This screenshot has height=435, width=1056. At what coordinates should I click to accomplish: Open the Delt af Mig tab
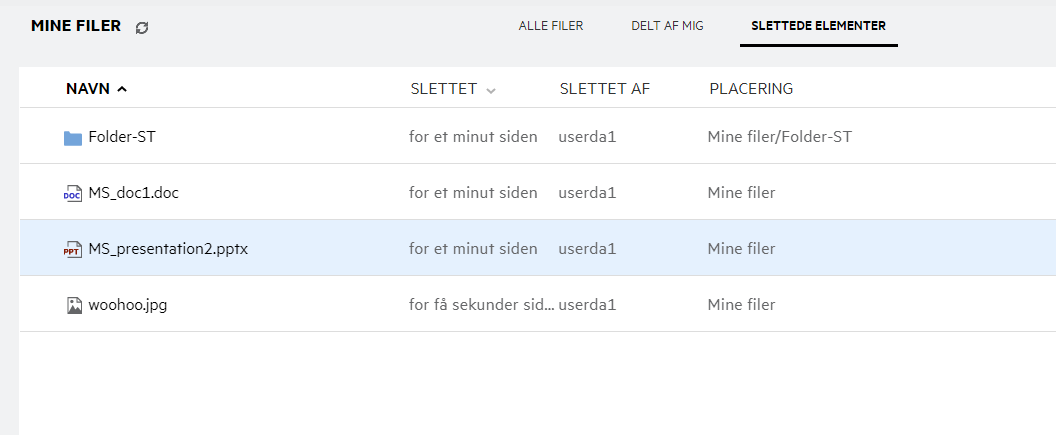pyautogui.click(x=667, y=26)
